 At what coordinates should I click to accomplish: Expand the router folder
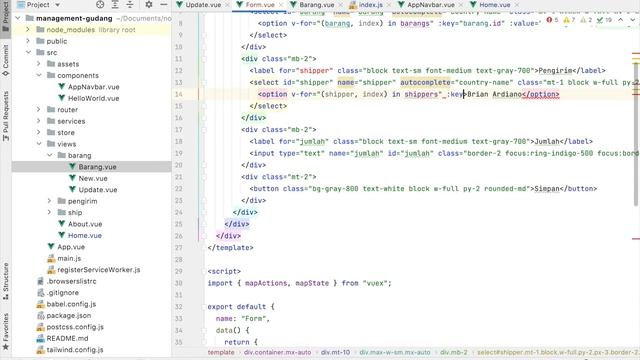39,110
